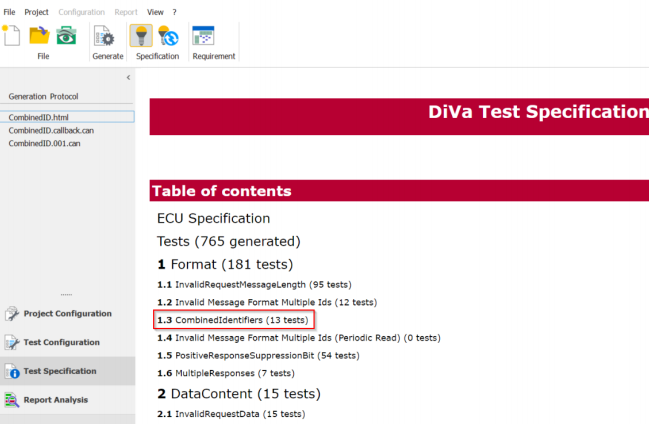
Task: Click the ECU Specification link
Action: coord(214,218)
